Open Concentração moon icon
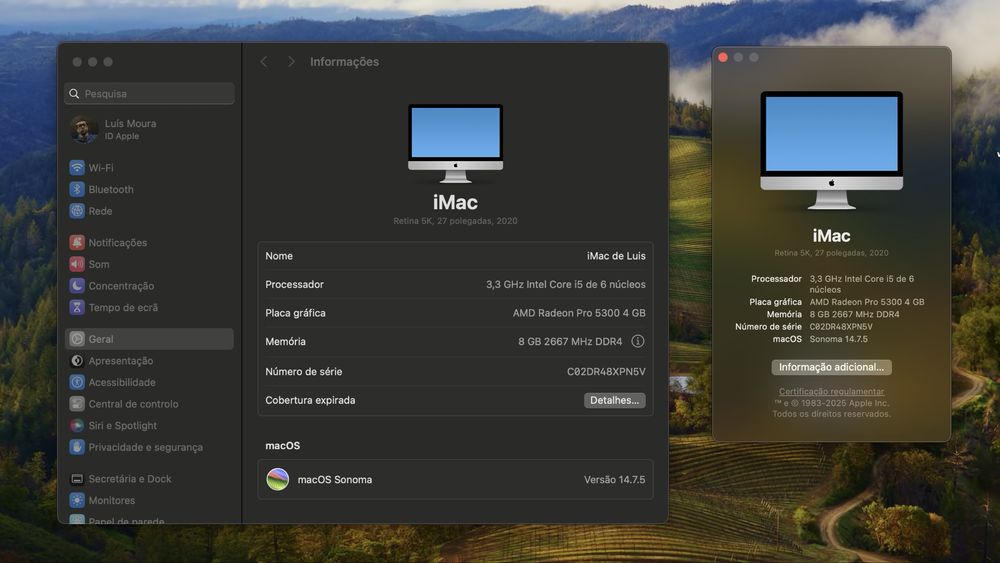The image size is (1000, 563). [77, 286]
